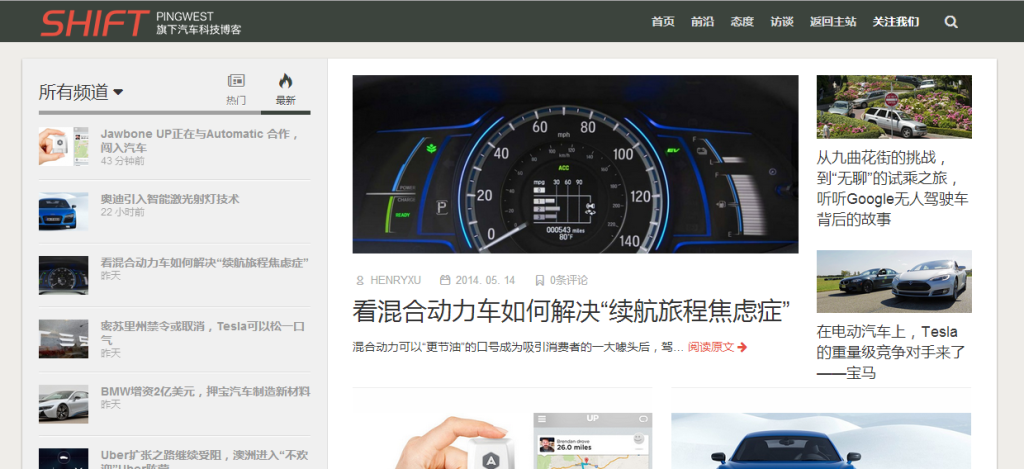Image resolution: width=1024 pixels, height=469 pixels.
Task: Click the large speedometer featured image
Action: coord(575,164)
